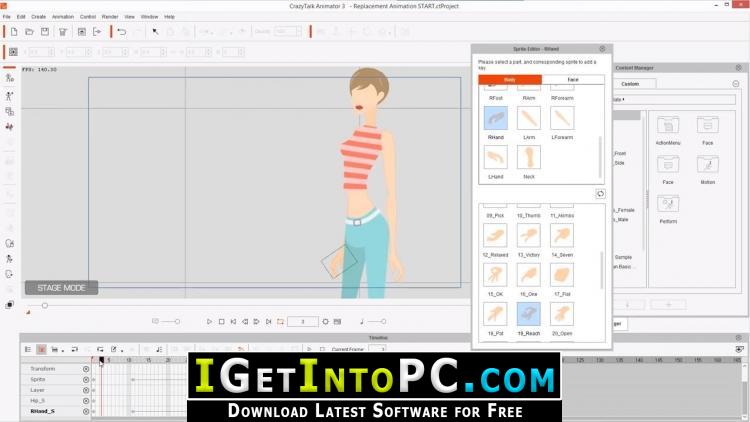Toggle the Transform track close circle
This screenshot has width=750, height=422.
[x=86, y=369]
